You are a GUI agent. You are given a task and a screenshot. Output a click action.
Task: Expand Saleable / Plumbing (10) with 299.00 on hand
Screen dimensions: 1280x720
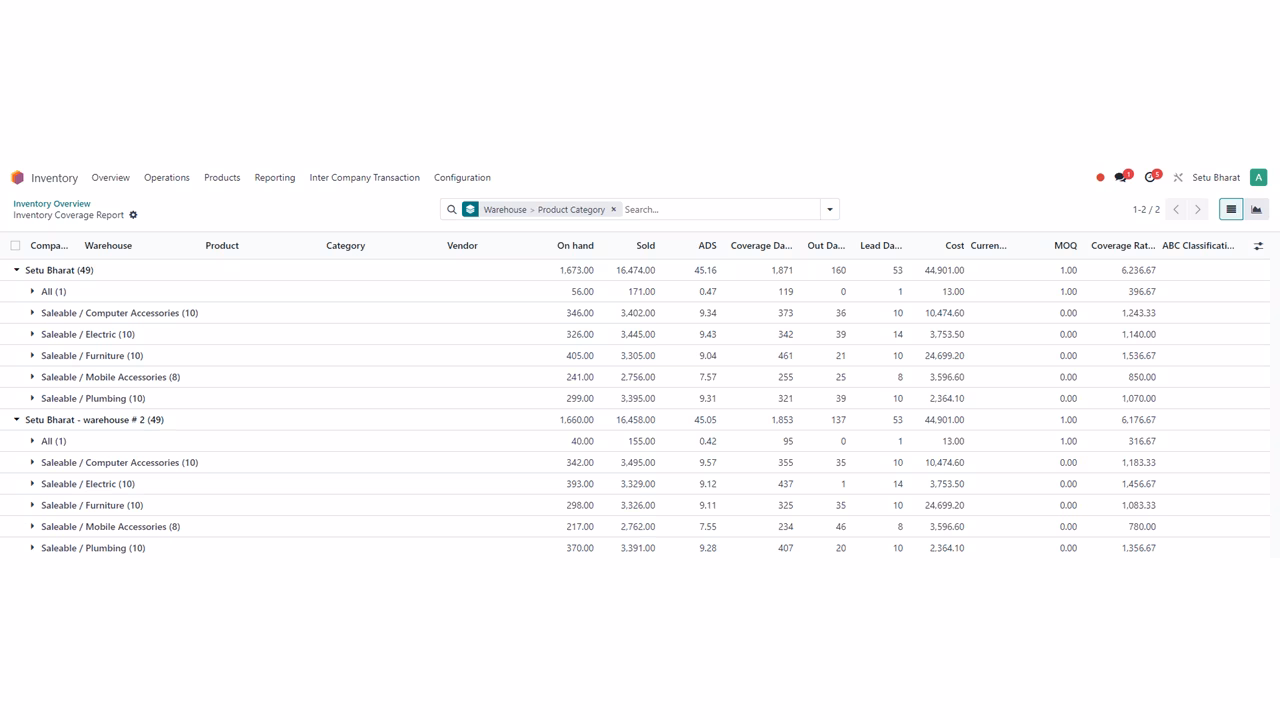pos(32,398)
